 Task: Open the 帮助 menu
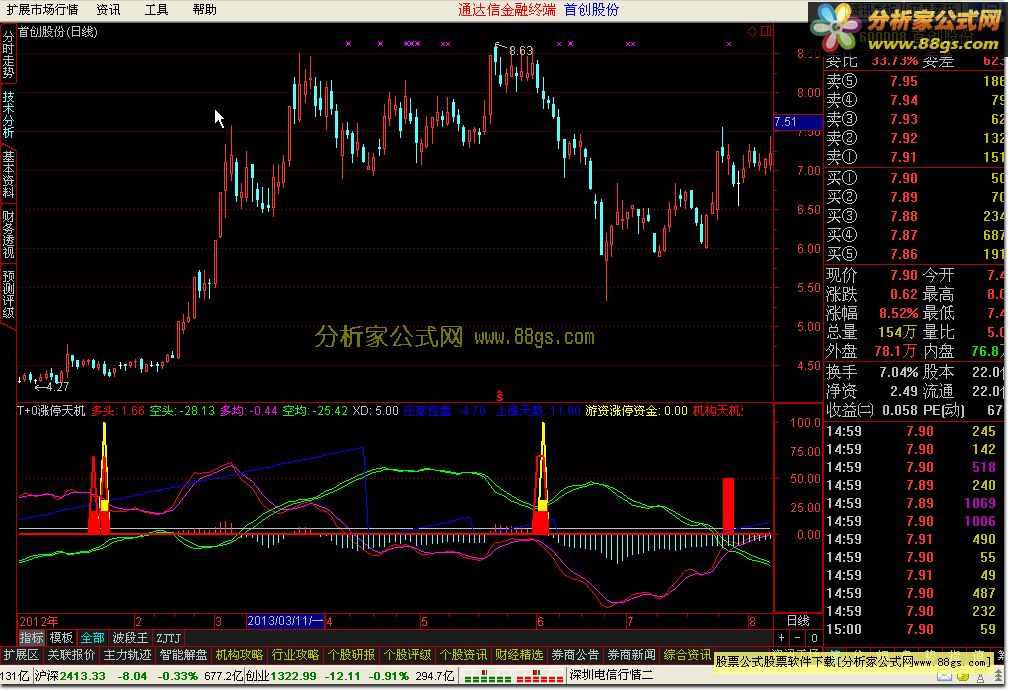(204, 10)
